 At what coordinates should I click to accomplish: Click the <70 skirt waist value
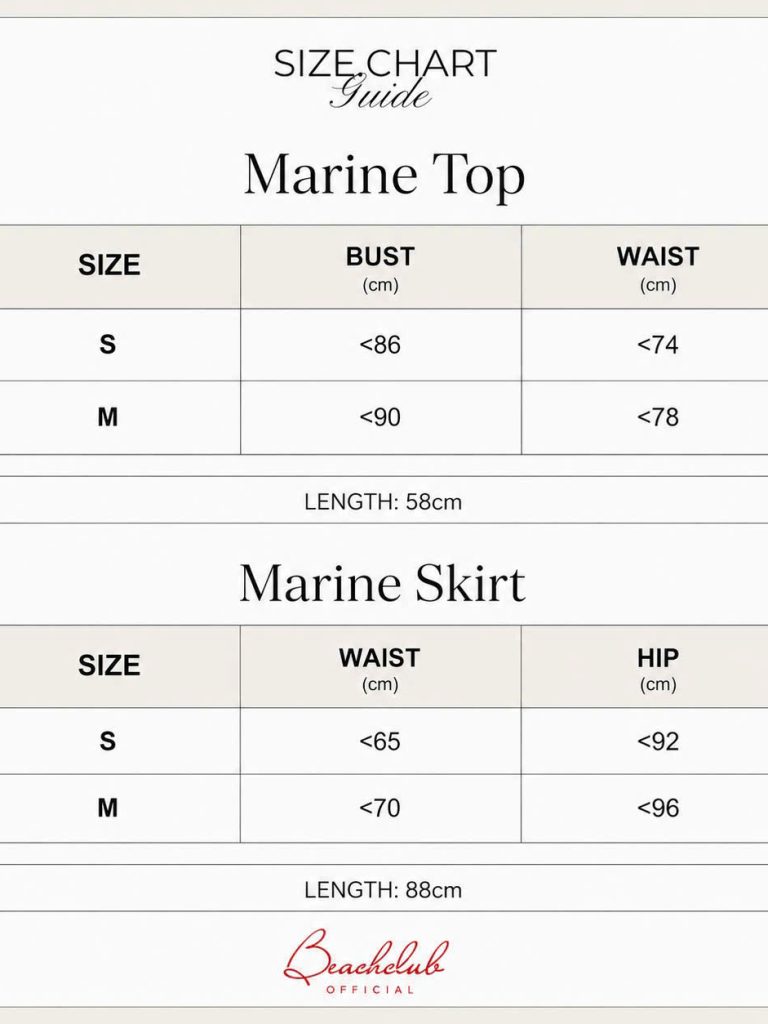coord(381,808)
